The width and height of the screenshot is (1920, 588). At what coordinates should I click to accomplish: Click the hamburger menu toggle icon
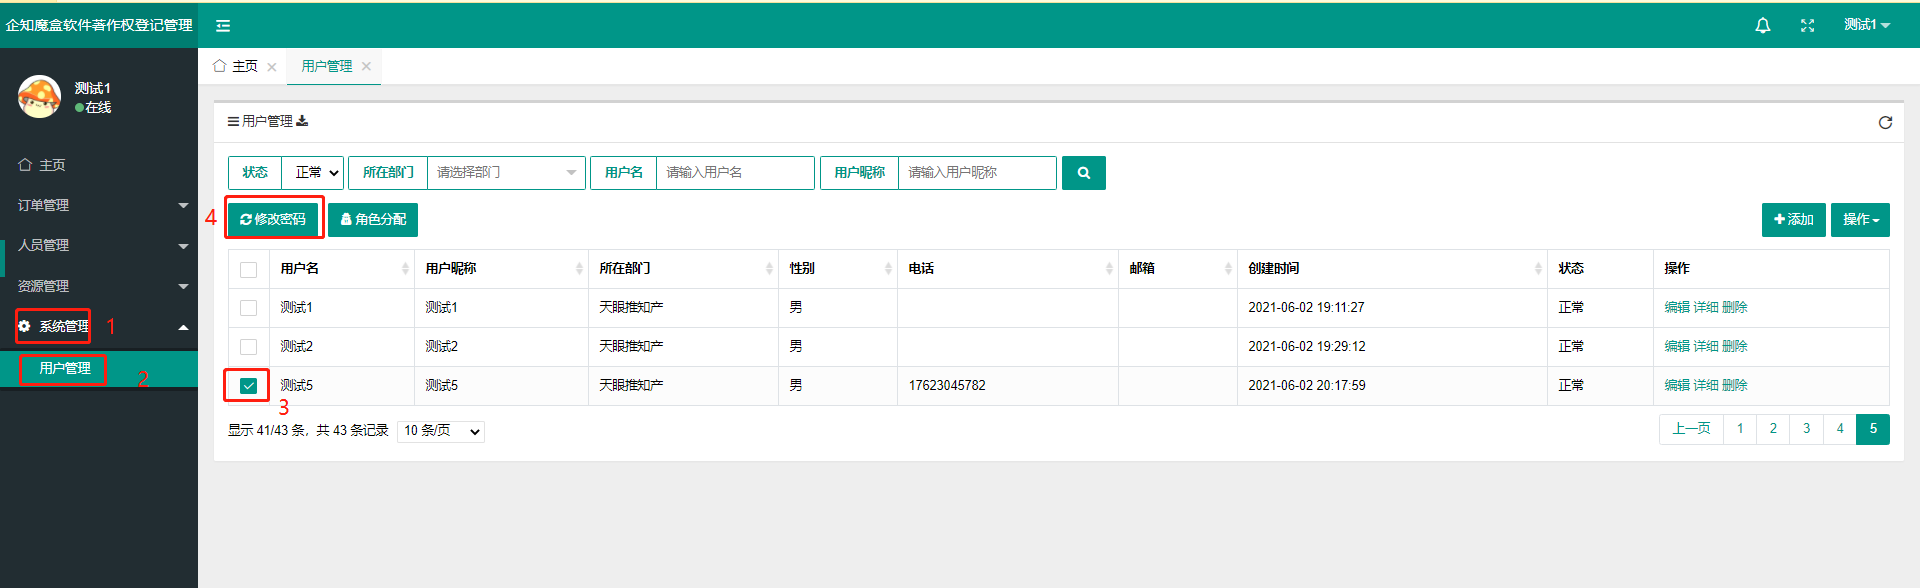223,26
